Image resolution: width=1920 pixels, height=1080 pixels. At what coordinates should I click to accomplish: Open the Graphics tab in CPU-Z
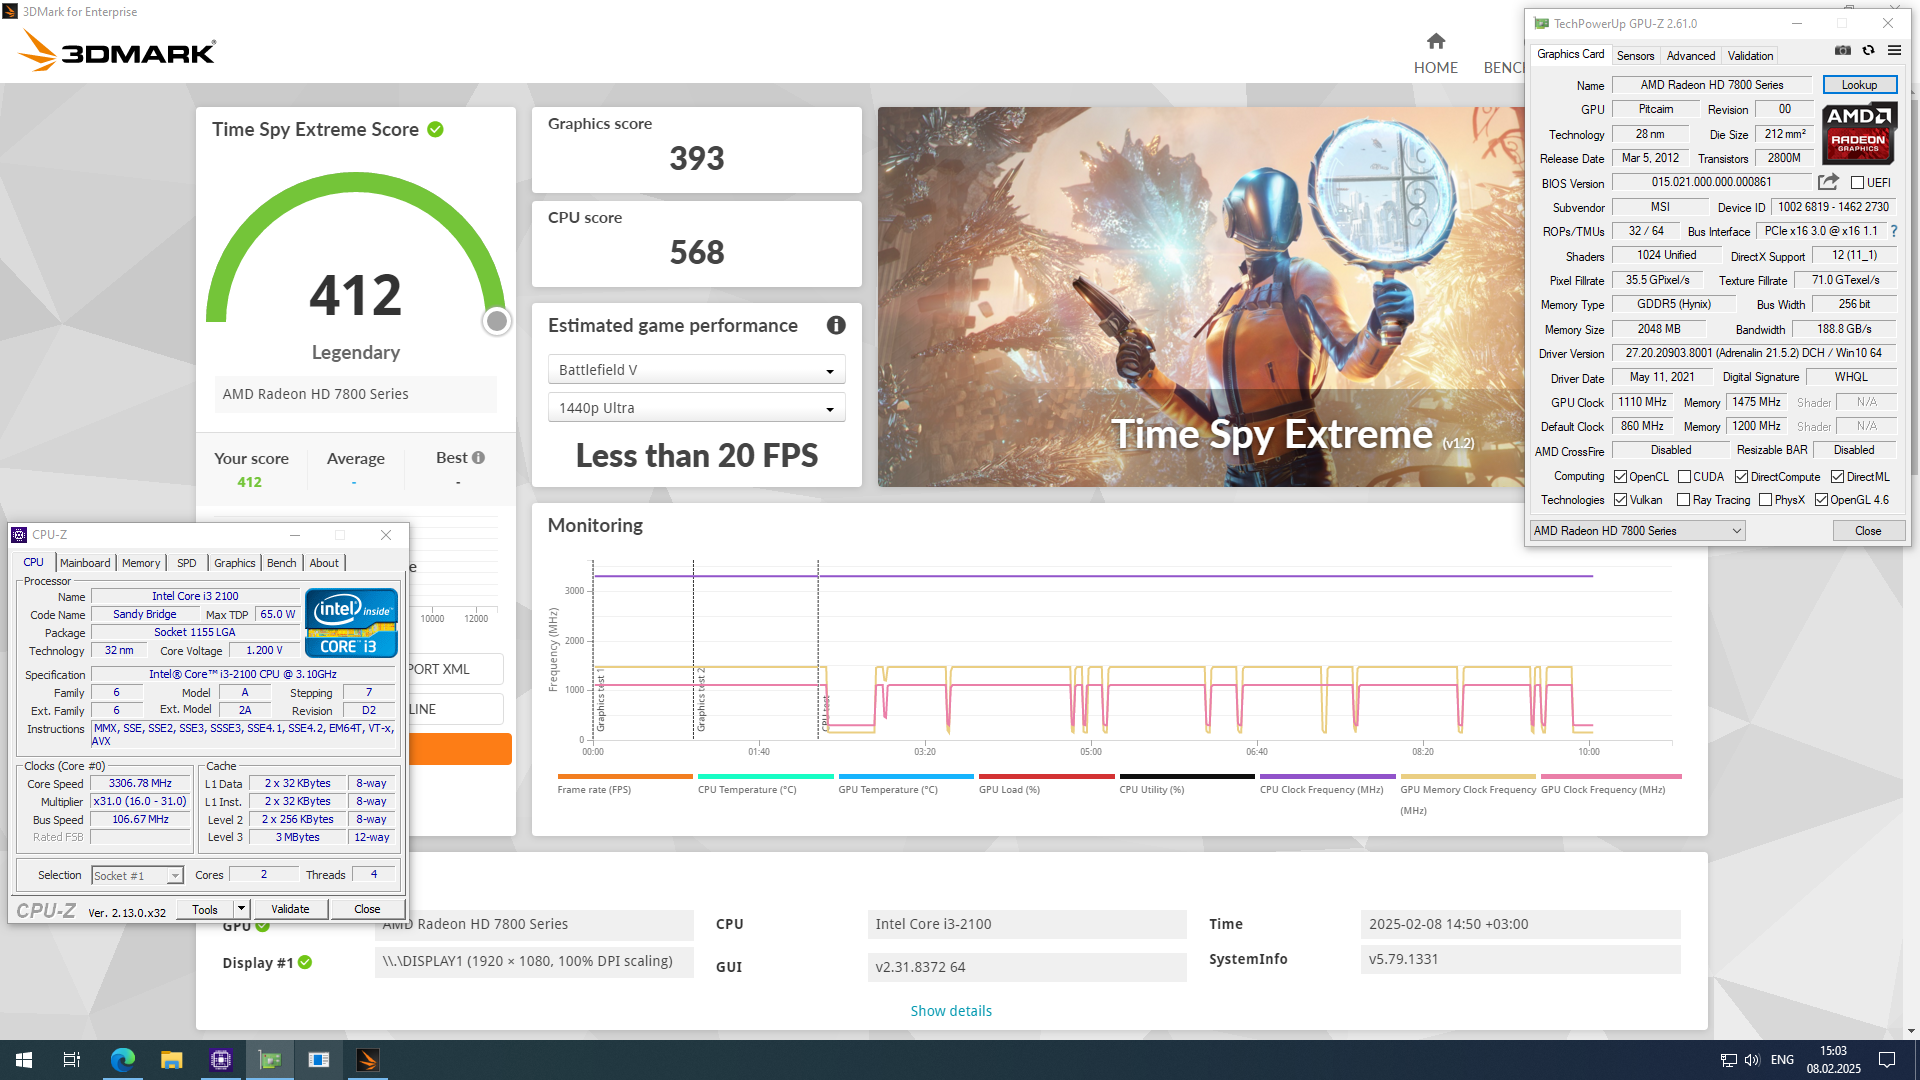click(235, 563)
